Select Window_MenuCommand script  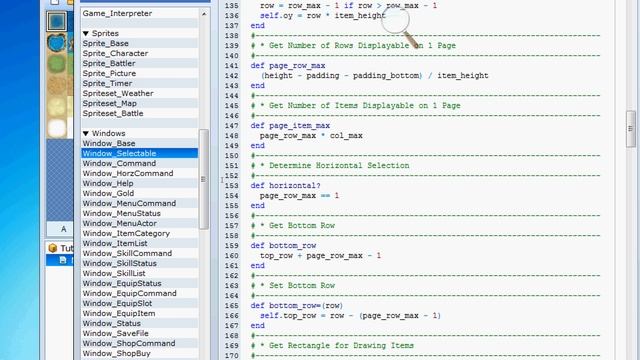(x=140, y=203)
